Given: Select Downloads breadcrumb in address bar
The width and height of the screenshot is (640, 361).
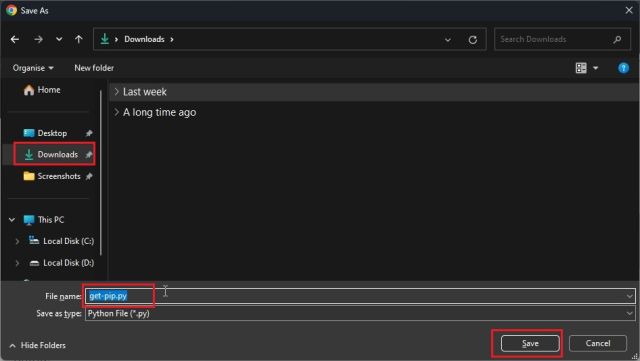Looking at the screenshot, I should [x=144, y=39].
